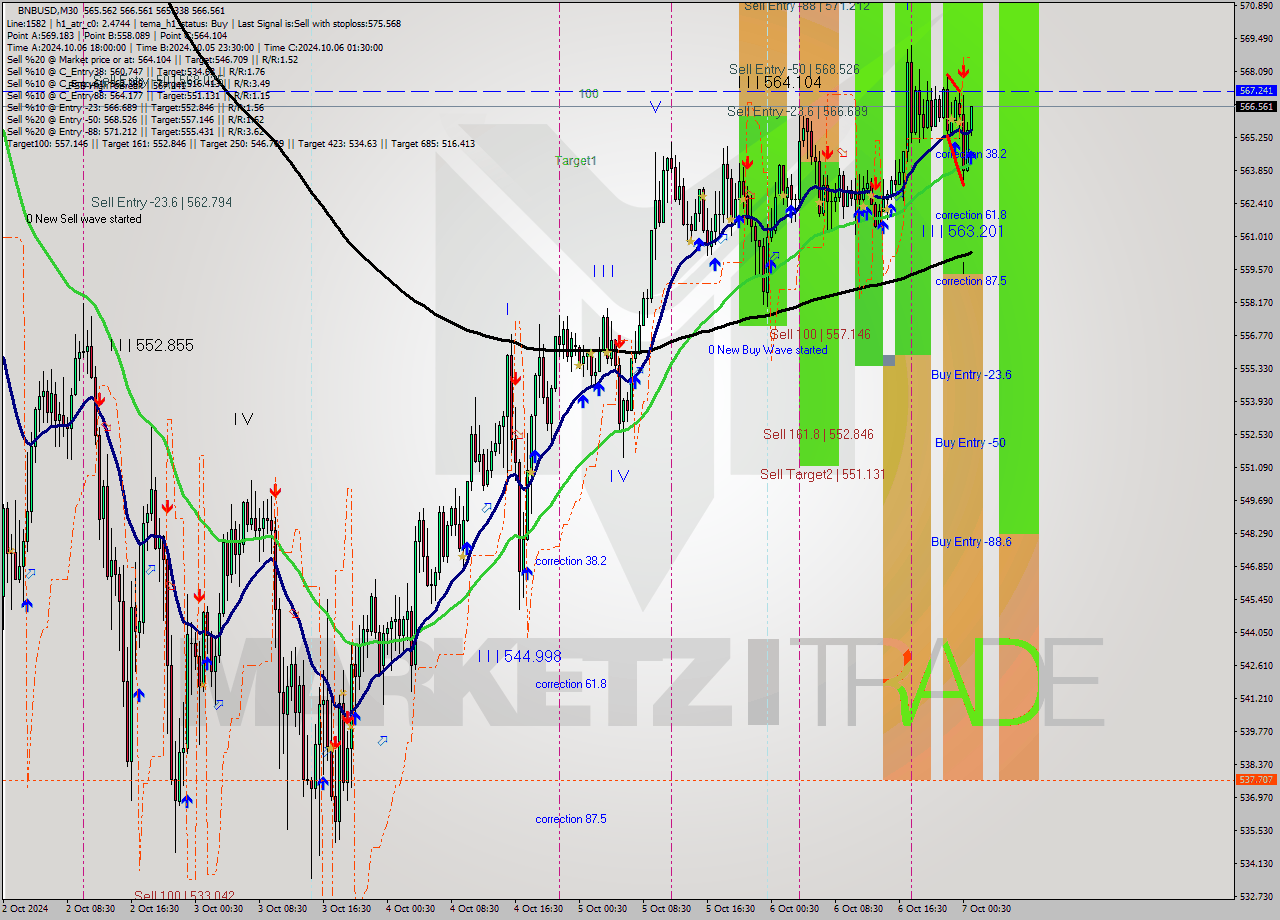This screenshot has height=920, width=1280.
Task: Click the '100' level label near dashed line
Action: [589, 94]
